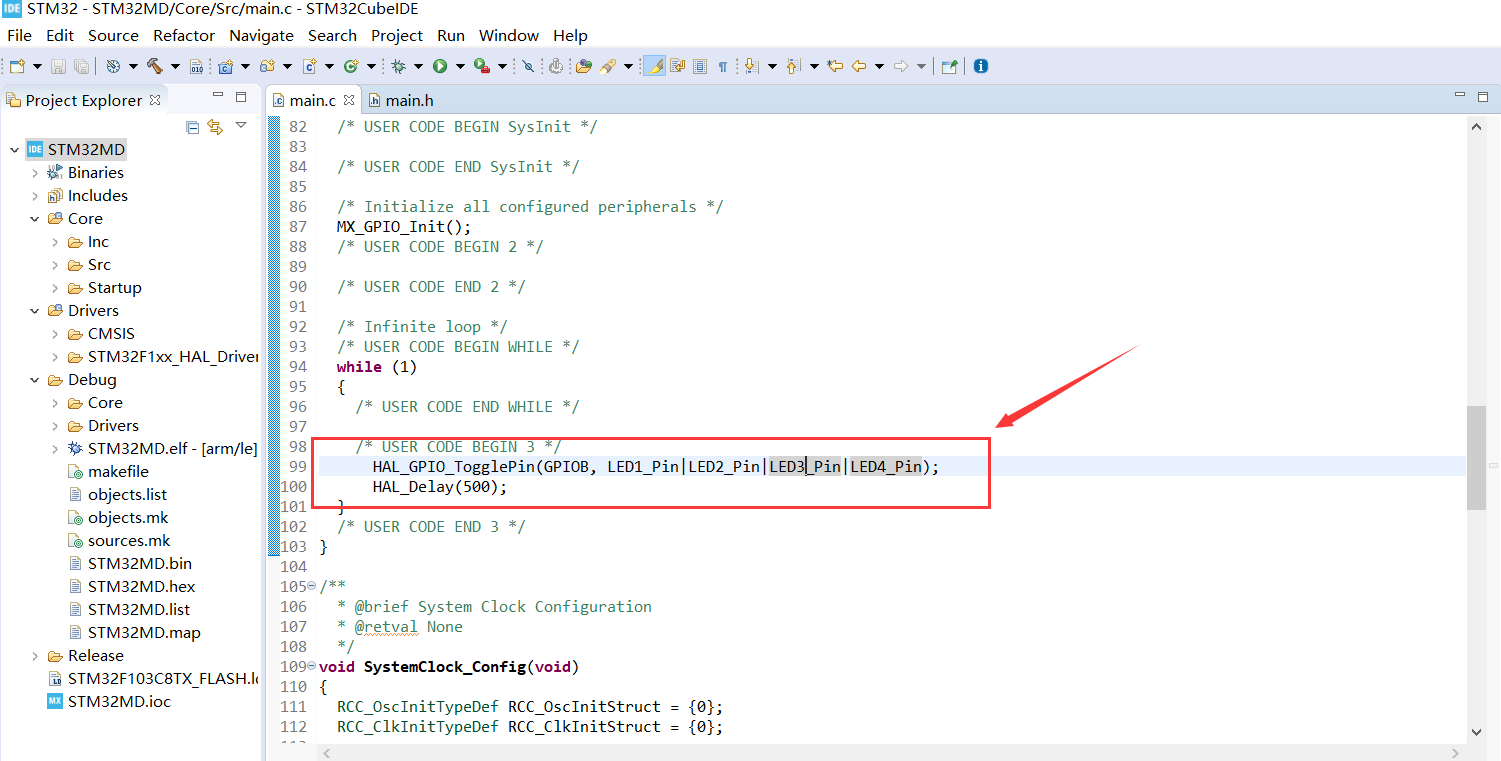Maximize the editor area
The height and width of the screenshot is (761, 1501).
click(x=1485, y=97)
